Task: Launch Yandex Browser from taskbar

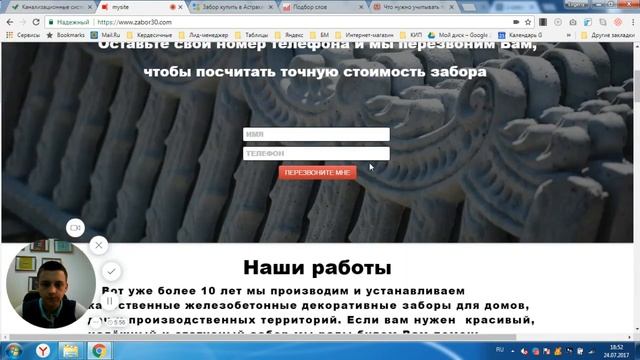Action: (x=43, y=351)
